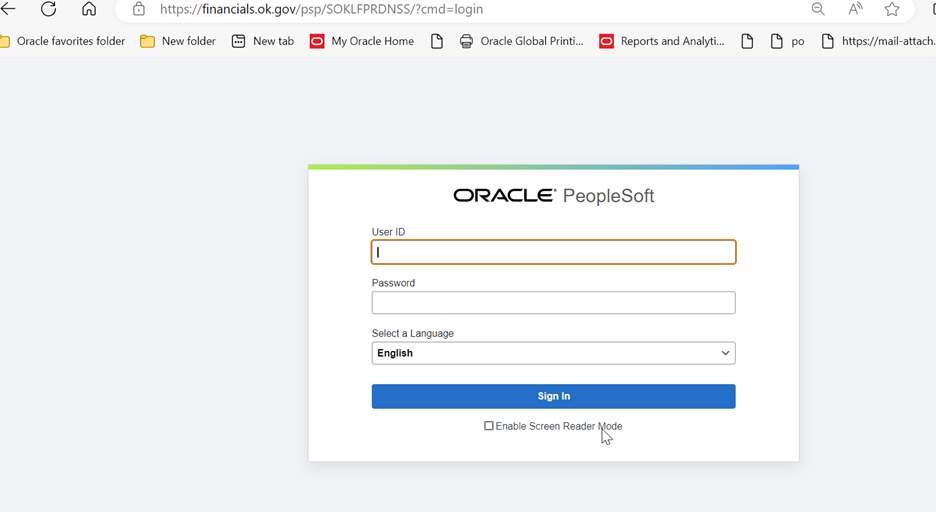Open Reports and Analytics bookmark
Image resolution: width=936 pixels, height=512 pixels.
(662, 41)
